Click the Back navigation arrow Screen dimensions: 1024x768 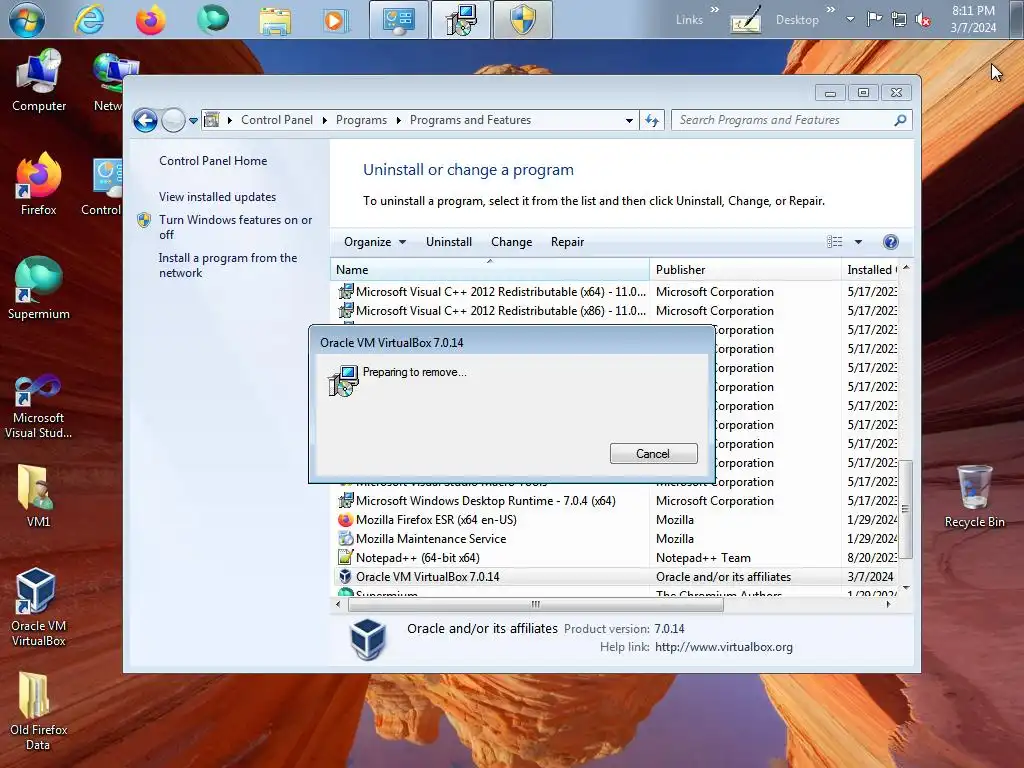click(x=145, y=120)
